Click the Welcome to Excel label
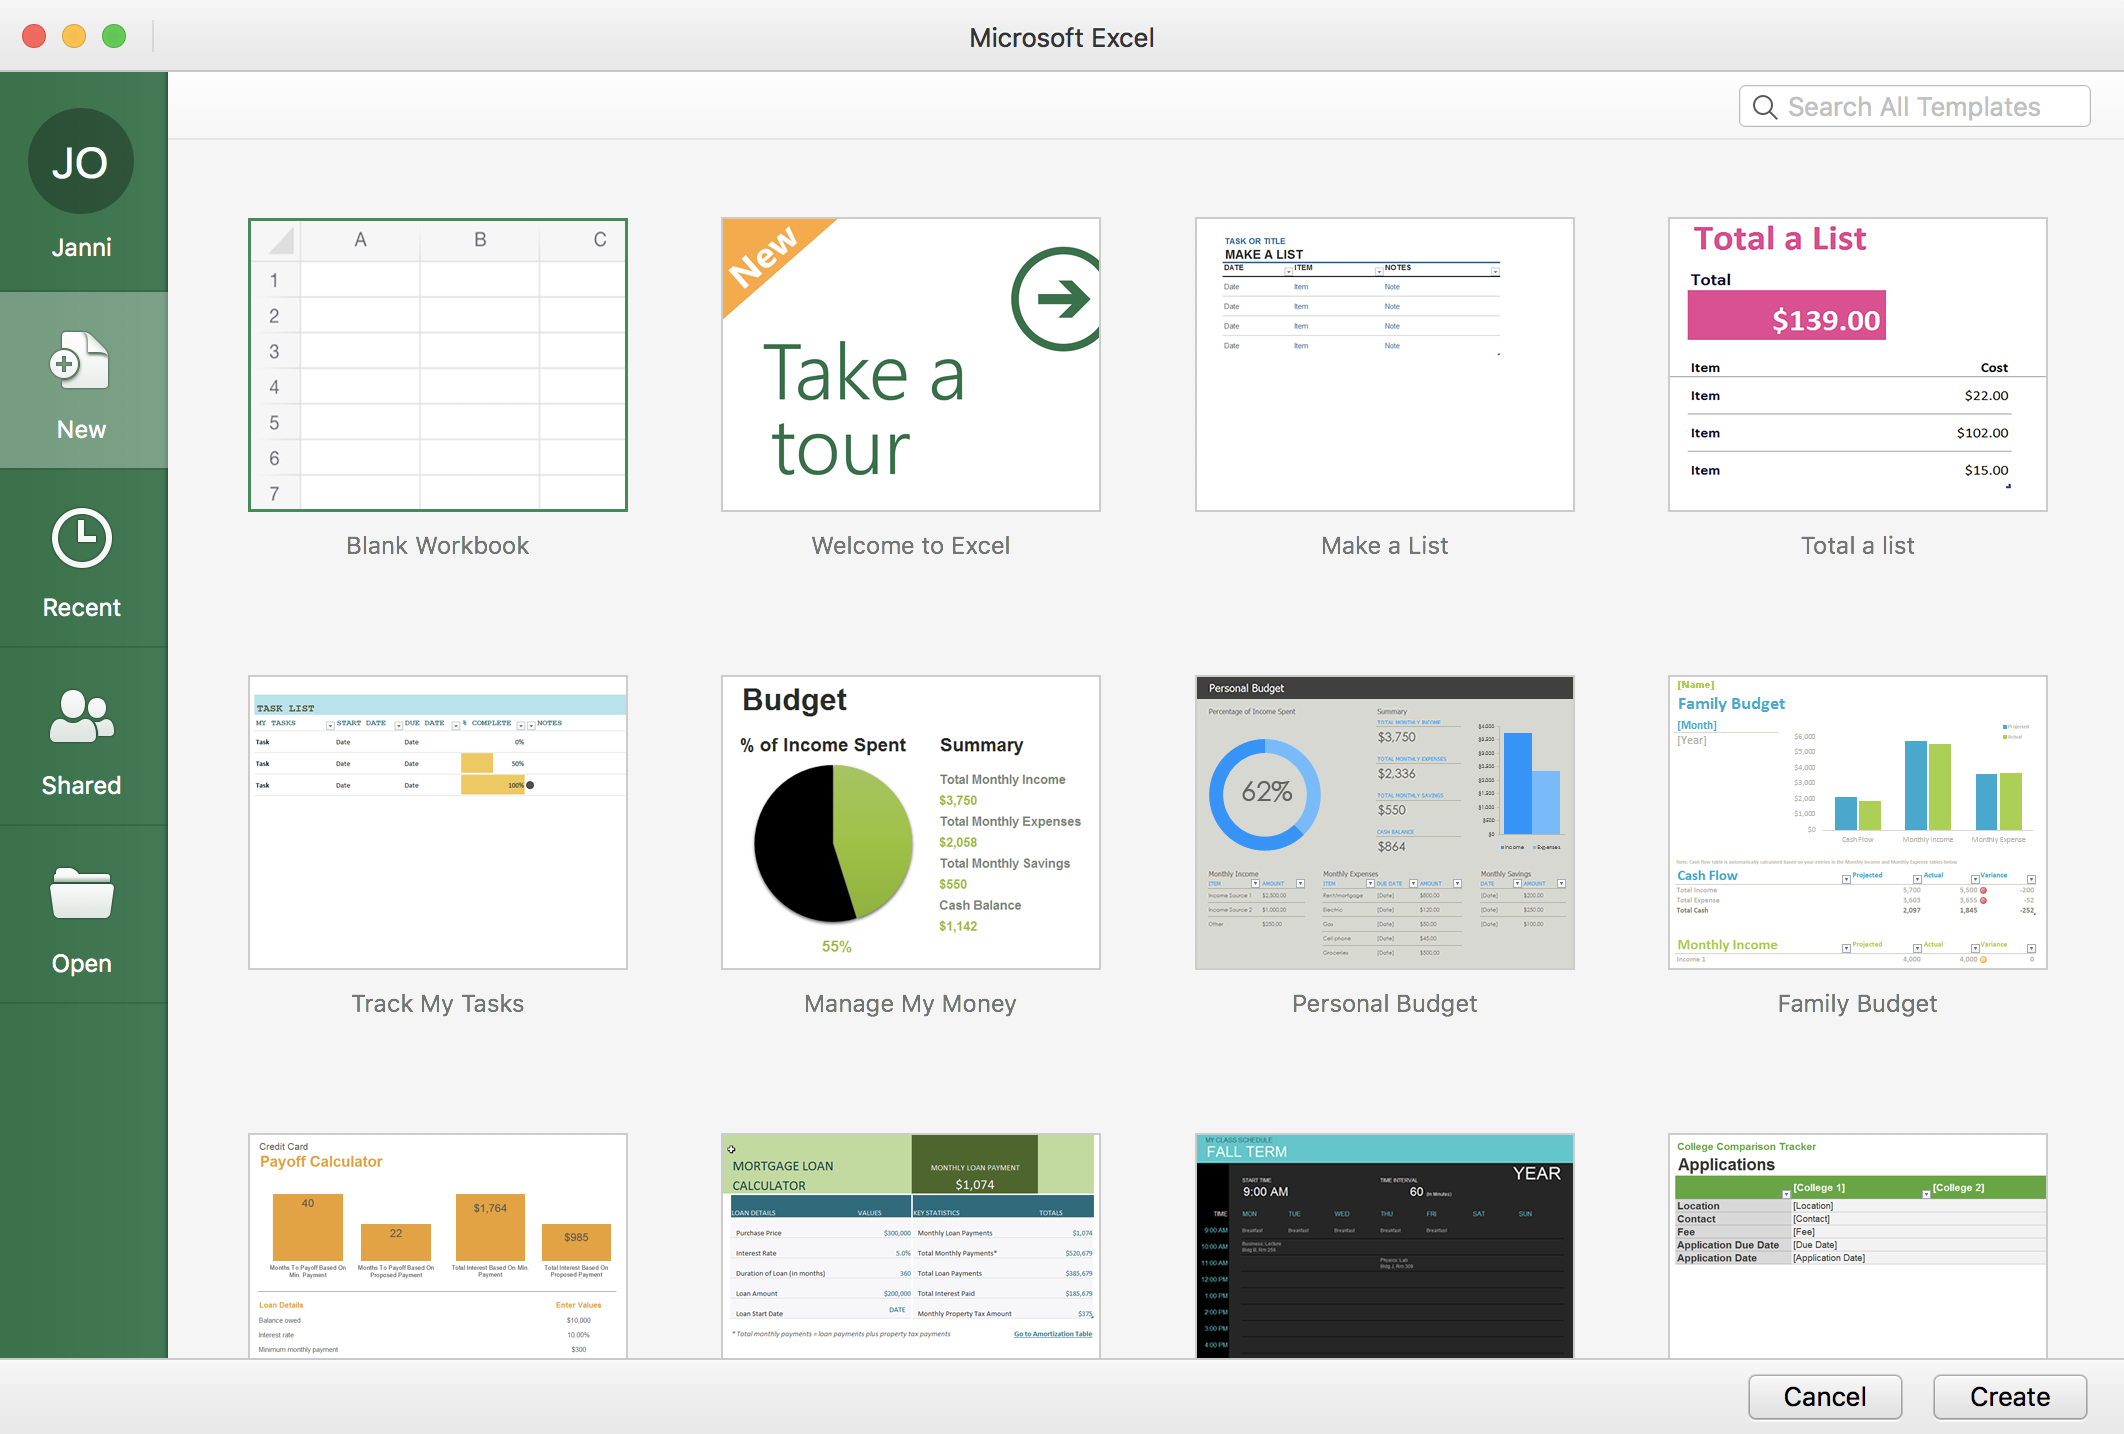 [911, 545]
